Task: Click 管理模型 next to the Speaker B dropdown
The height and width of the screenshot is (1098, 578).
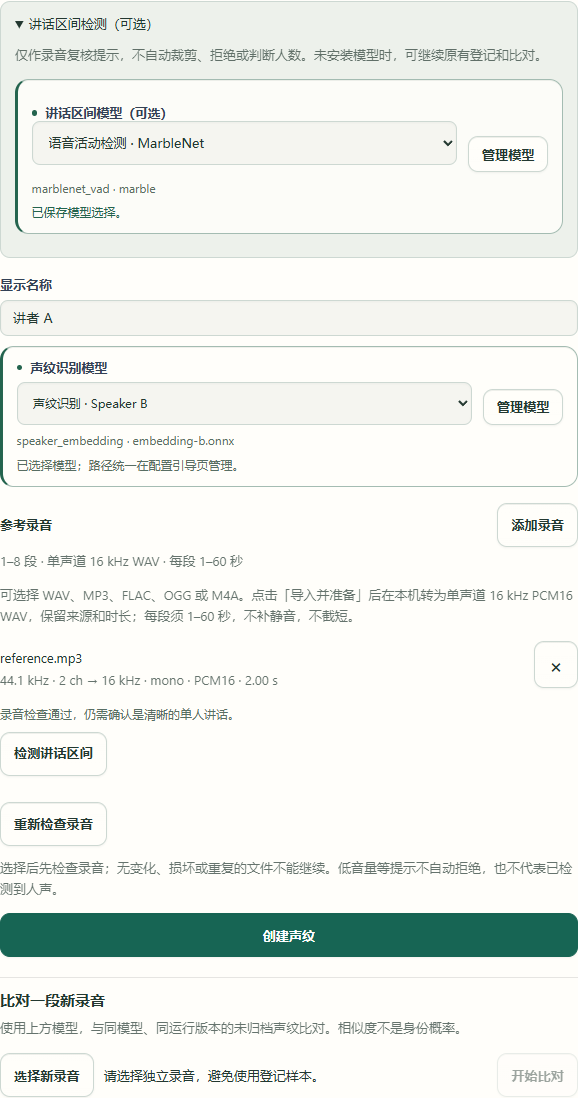Action: point(523,407)
